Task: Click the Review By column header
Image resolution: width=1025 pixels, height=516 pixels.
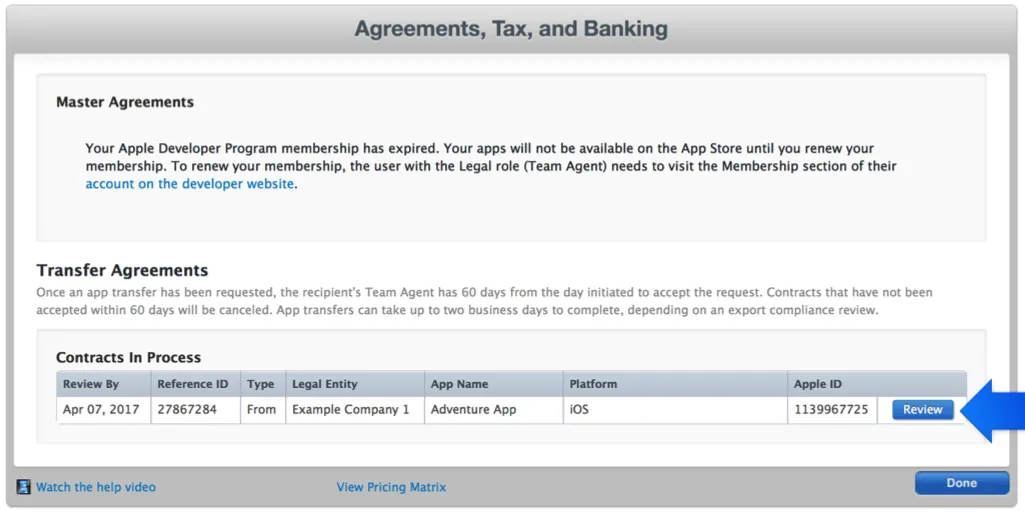Action: pos(104,384)
